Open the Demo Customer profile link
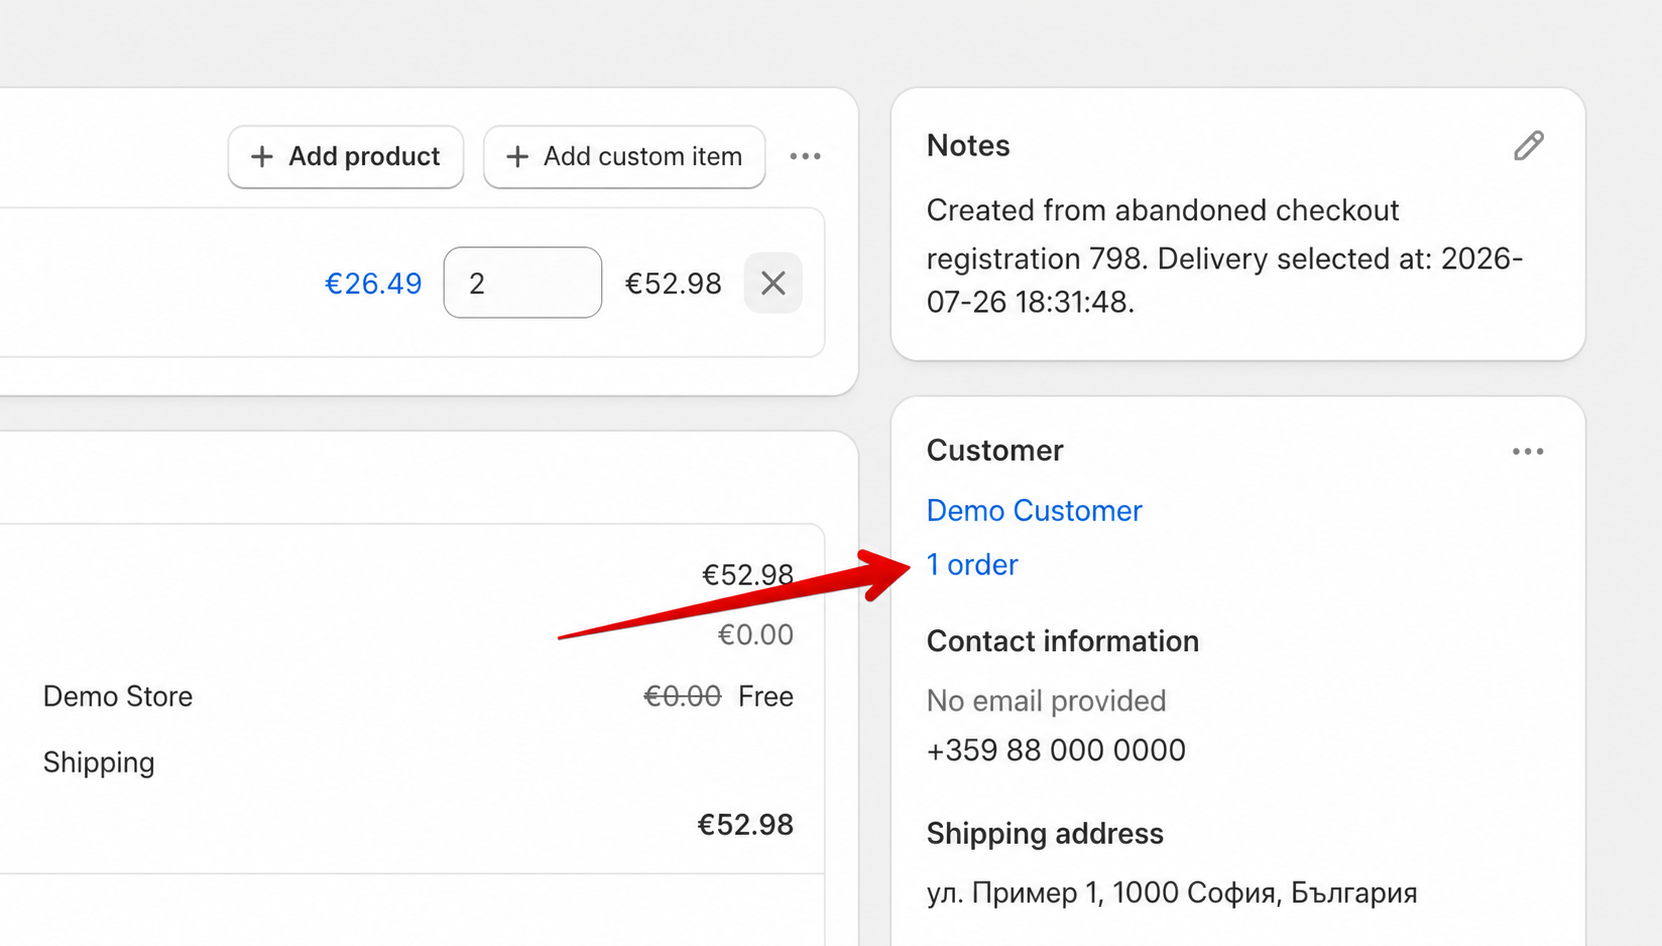 click(1034, 511)
